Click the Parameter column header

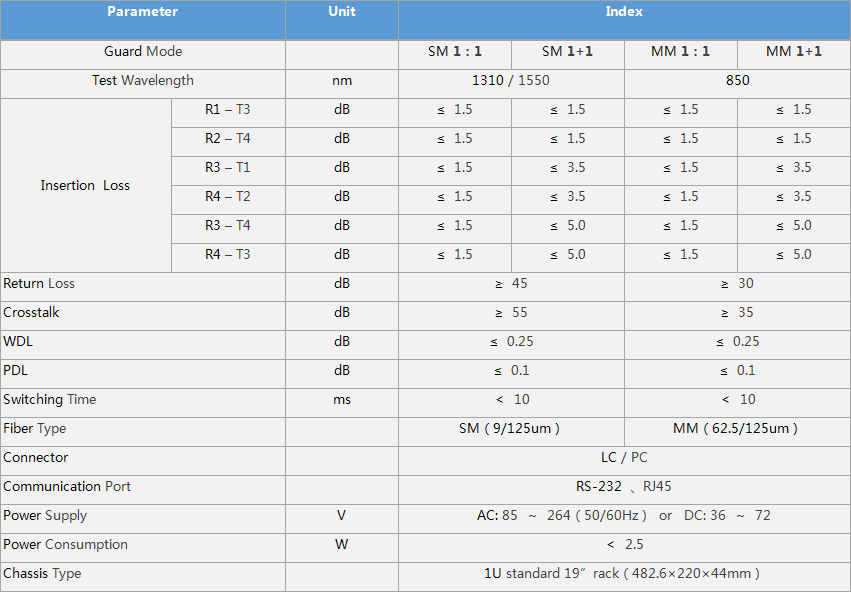(142, 11)
